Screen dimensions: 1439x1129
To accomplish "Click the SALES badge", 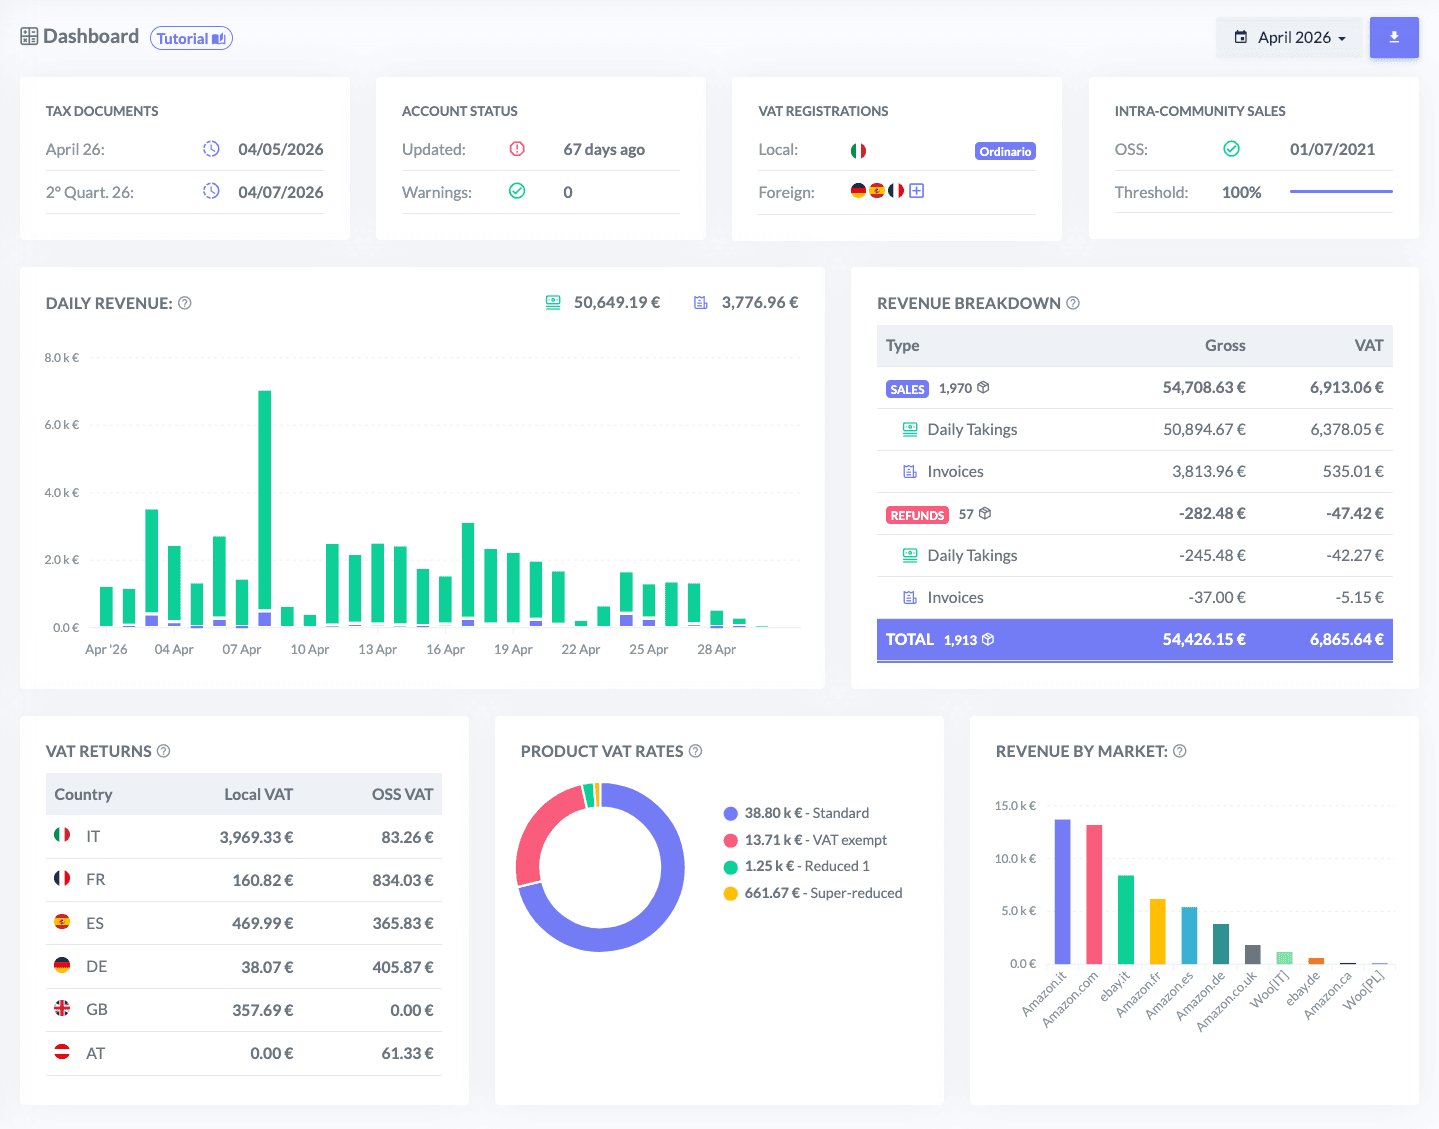I will click(907, 389).
